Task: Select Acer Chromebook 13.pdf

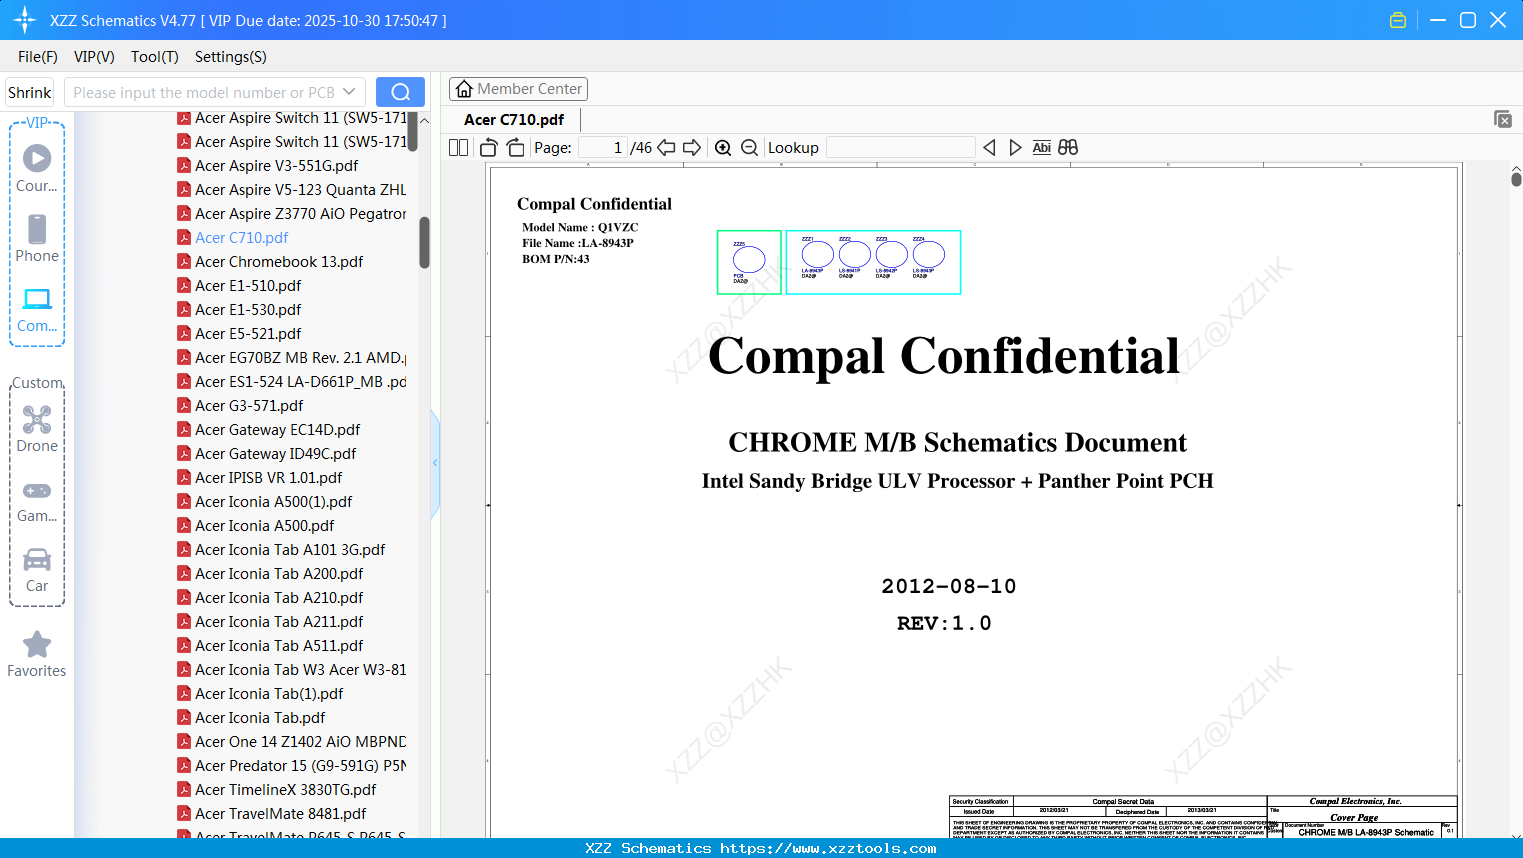Action: tap(279, 262)
